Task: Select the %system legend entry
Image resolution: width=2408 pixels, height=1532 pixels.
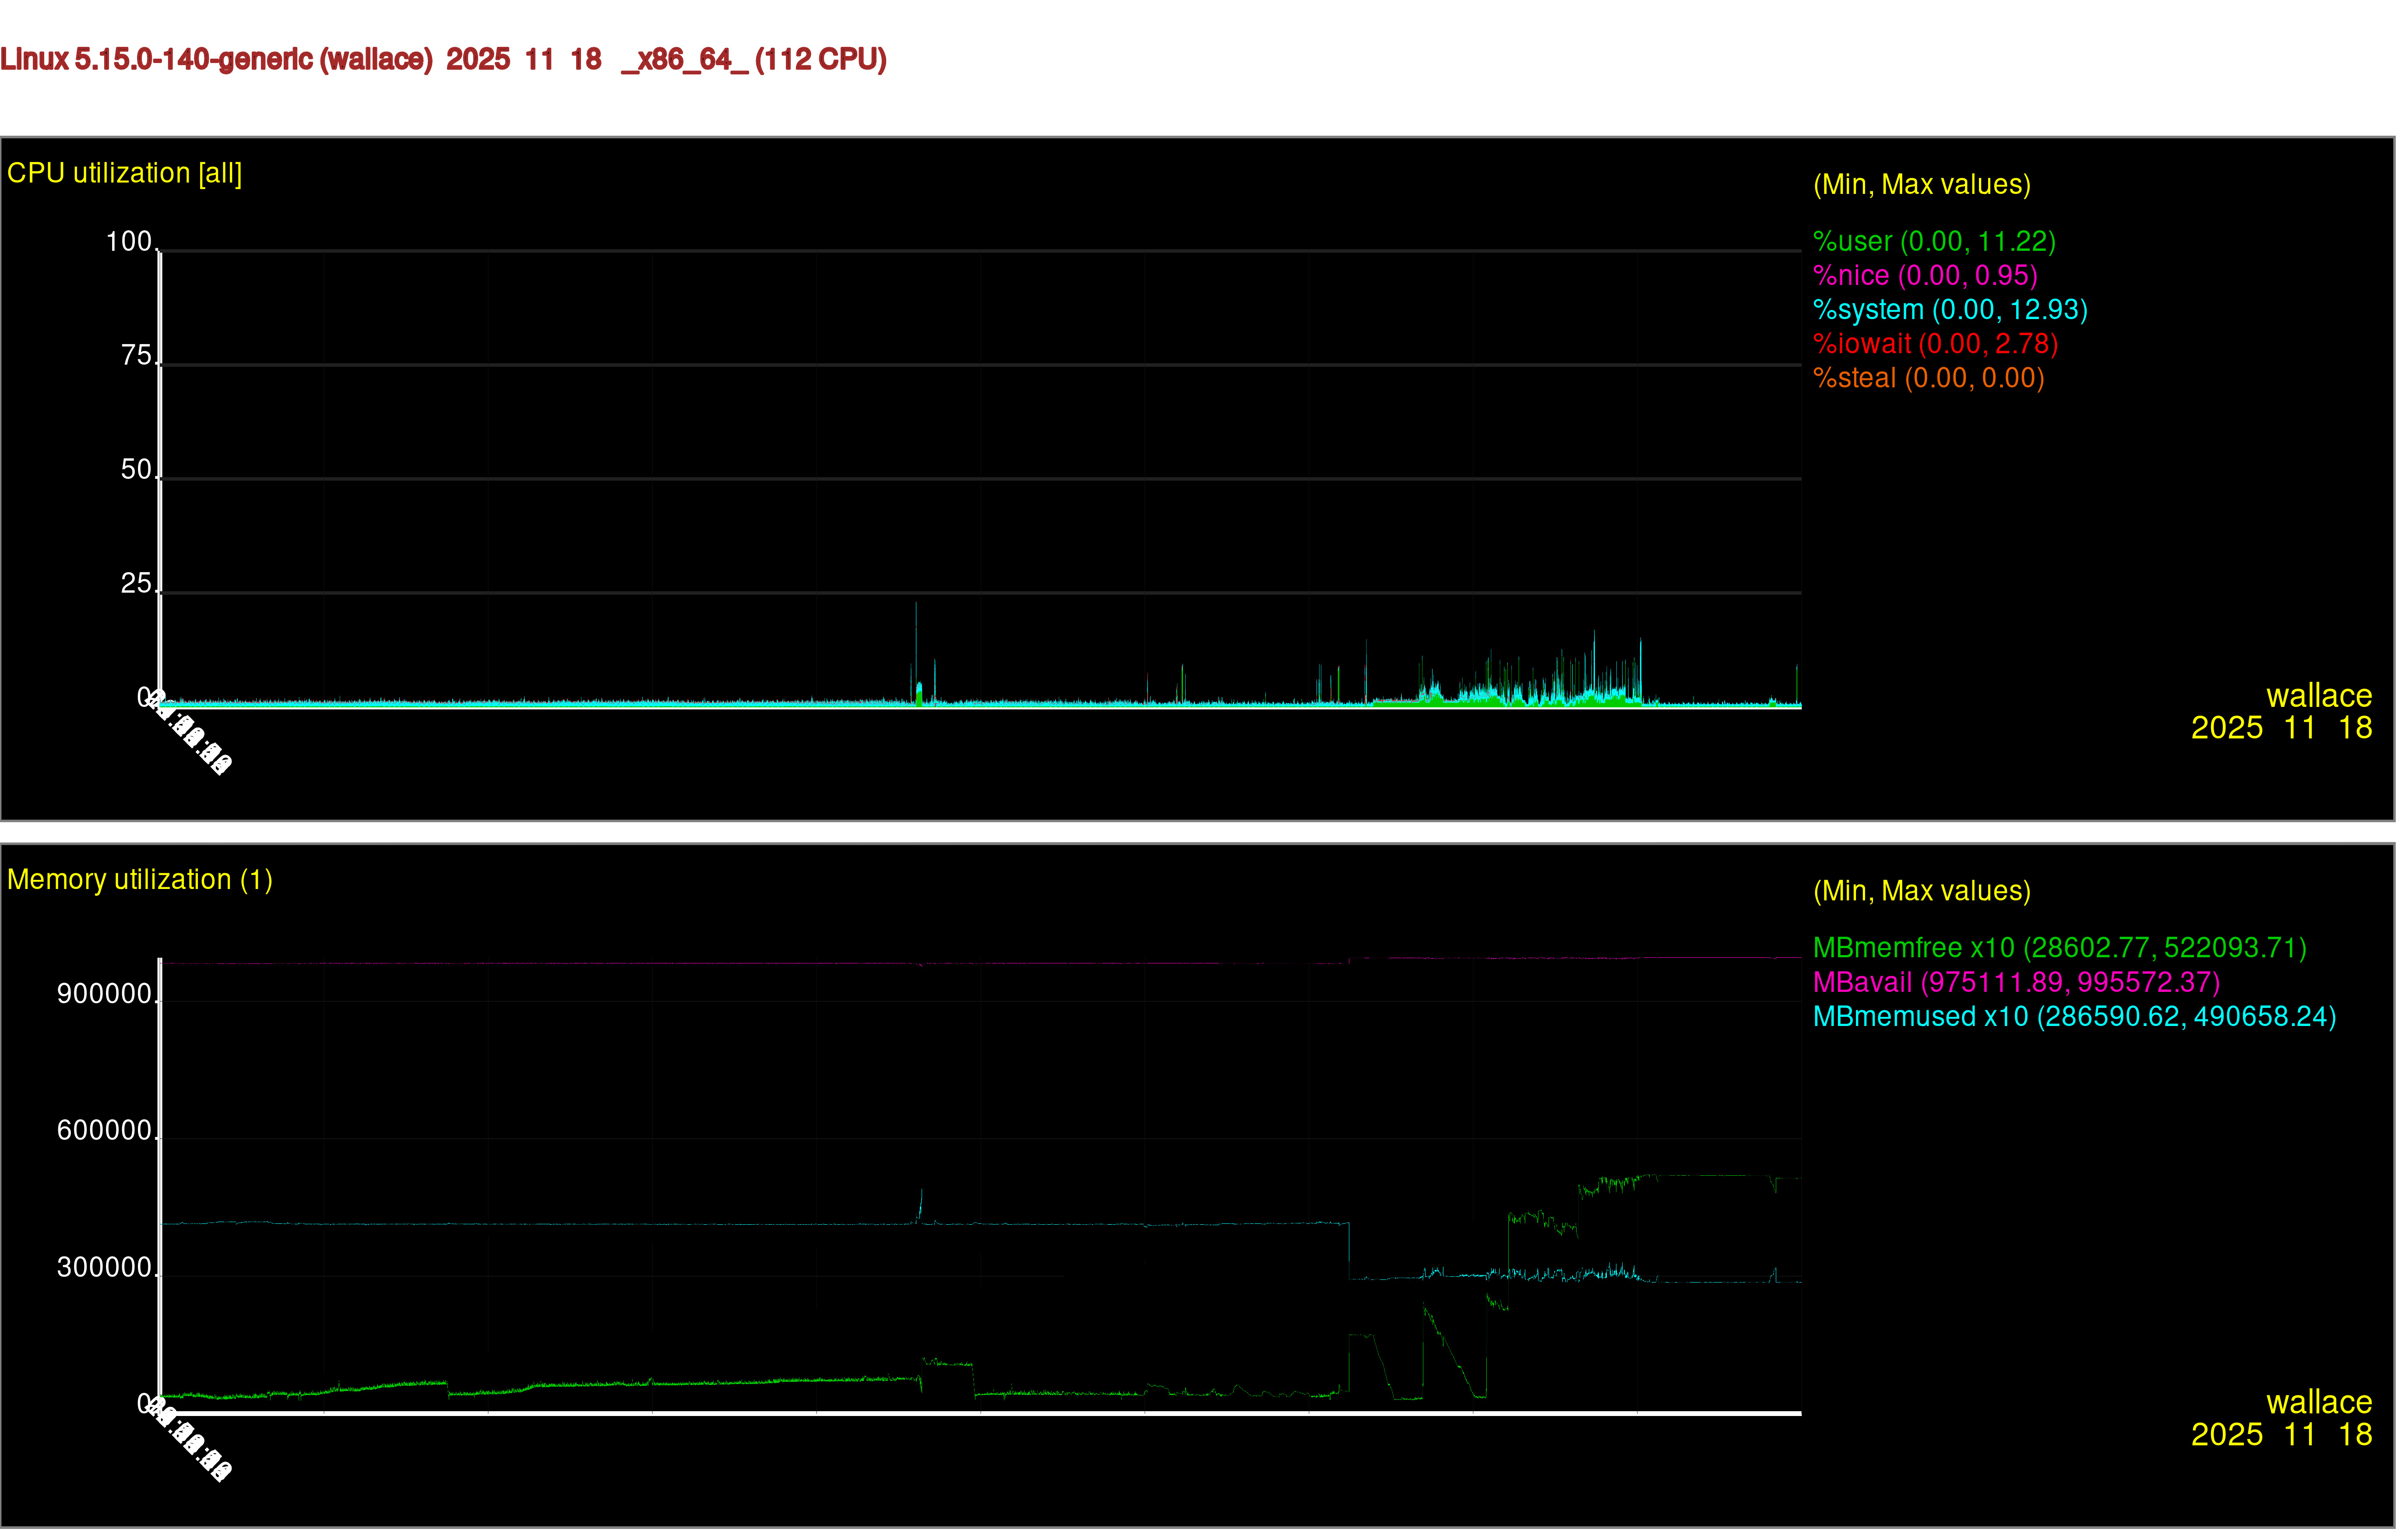Action: (1950, 310)
